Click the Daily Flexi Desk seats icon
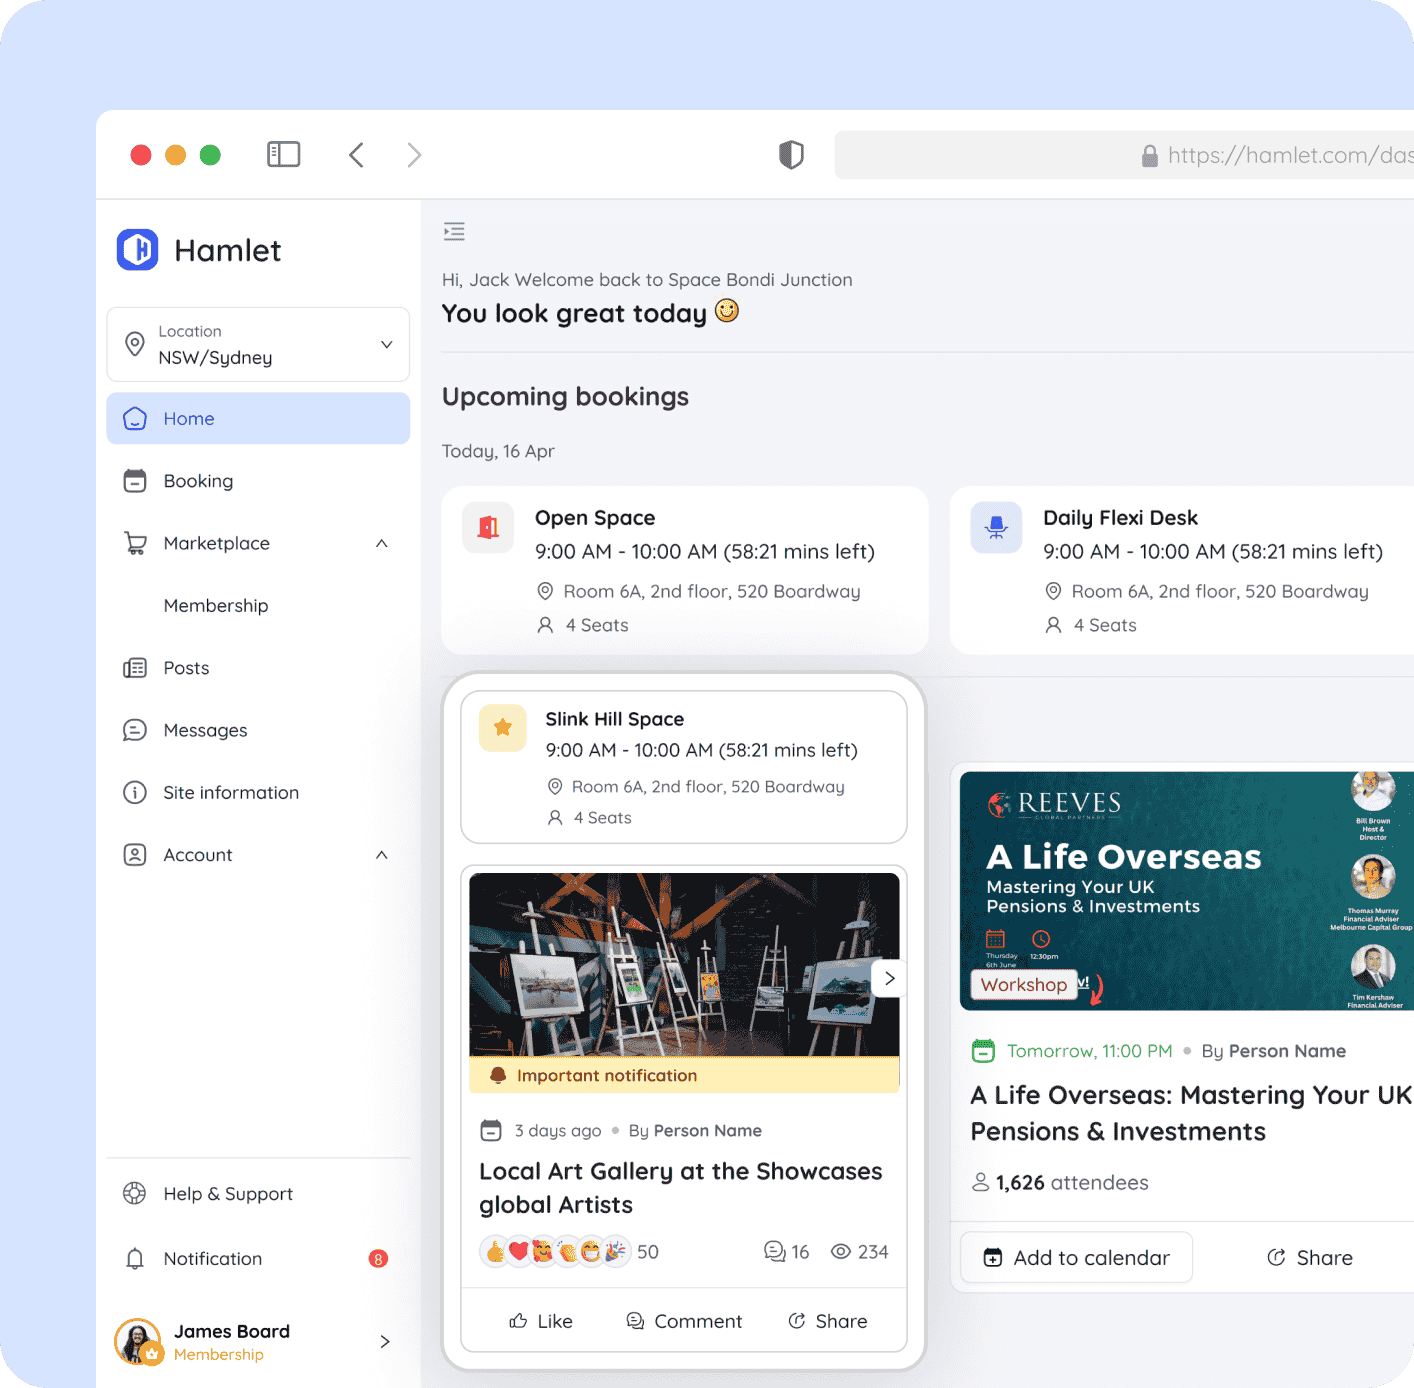This screenshot has width=1414, height=1388. pos(1053,626)
